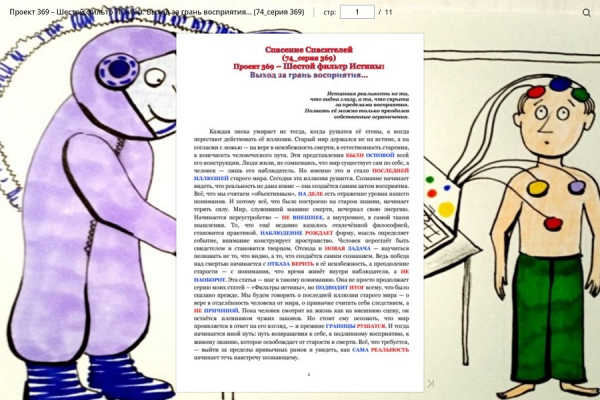This screenshot has width=600, height=400.
Task: Click the heading "Выход за грань восприятия..."
Action: click(x=309, y=75)
